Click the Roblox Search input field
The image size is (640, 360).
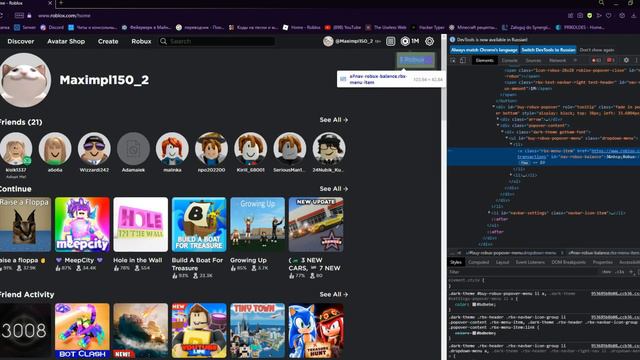(221, 41)
